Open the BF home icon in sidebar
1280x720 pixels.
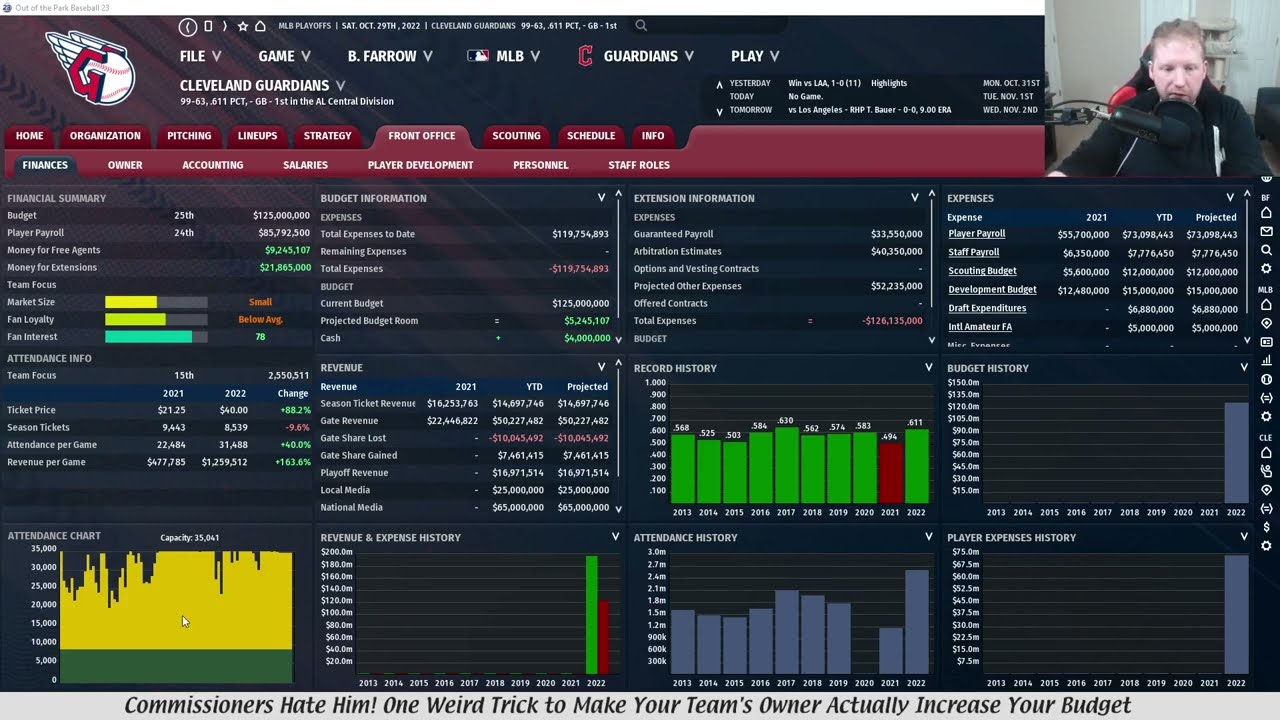coord(1266,213)
